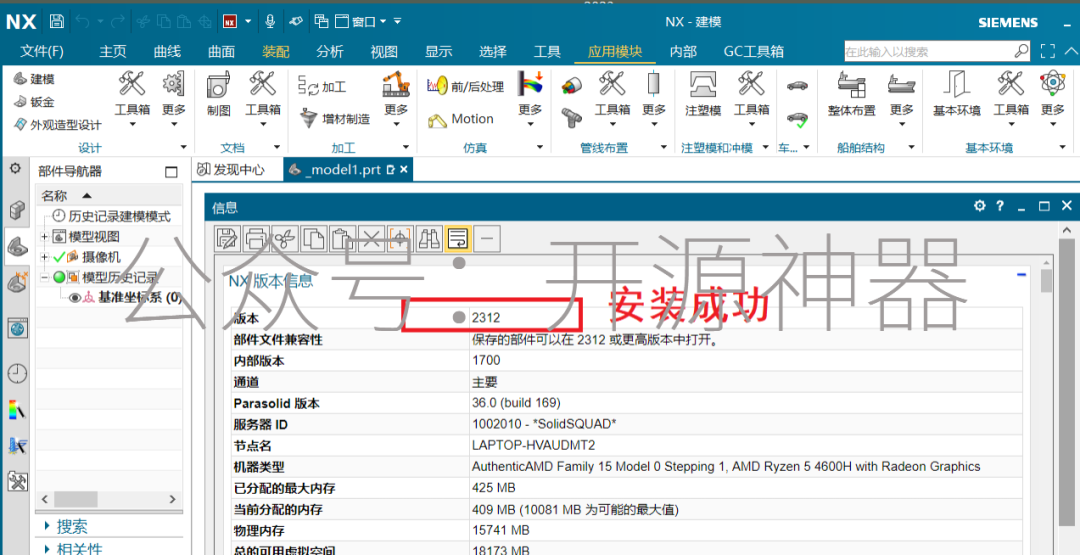Toggle visibility eye of 基准坐标系 (0)

pos(75,297)
